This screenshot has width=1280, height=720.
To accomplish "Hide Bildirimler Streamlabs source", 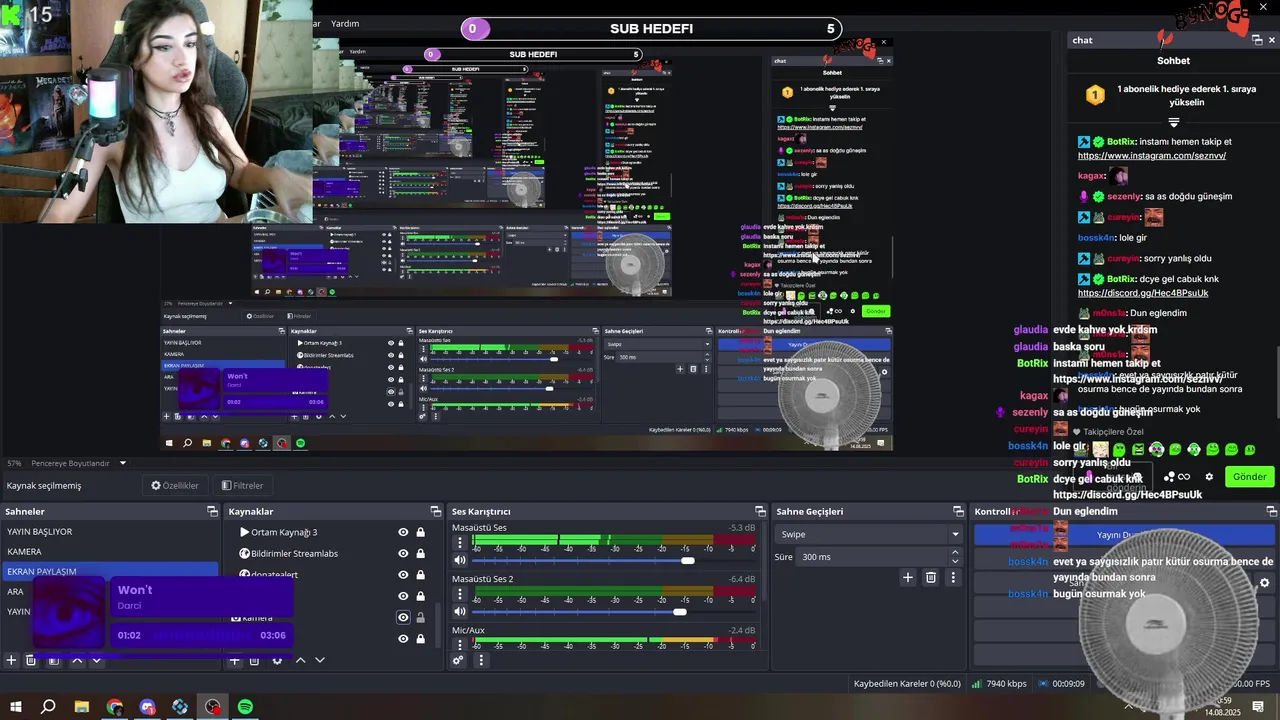I will [x=403, y=553].
